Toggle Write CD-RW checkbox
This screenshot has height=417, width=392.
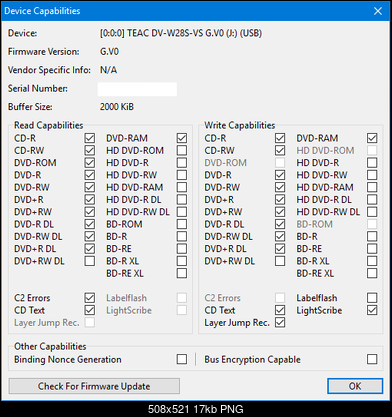(x=280, y=150)
